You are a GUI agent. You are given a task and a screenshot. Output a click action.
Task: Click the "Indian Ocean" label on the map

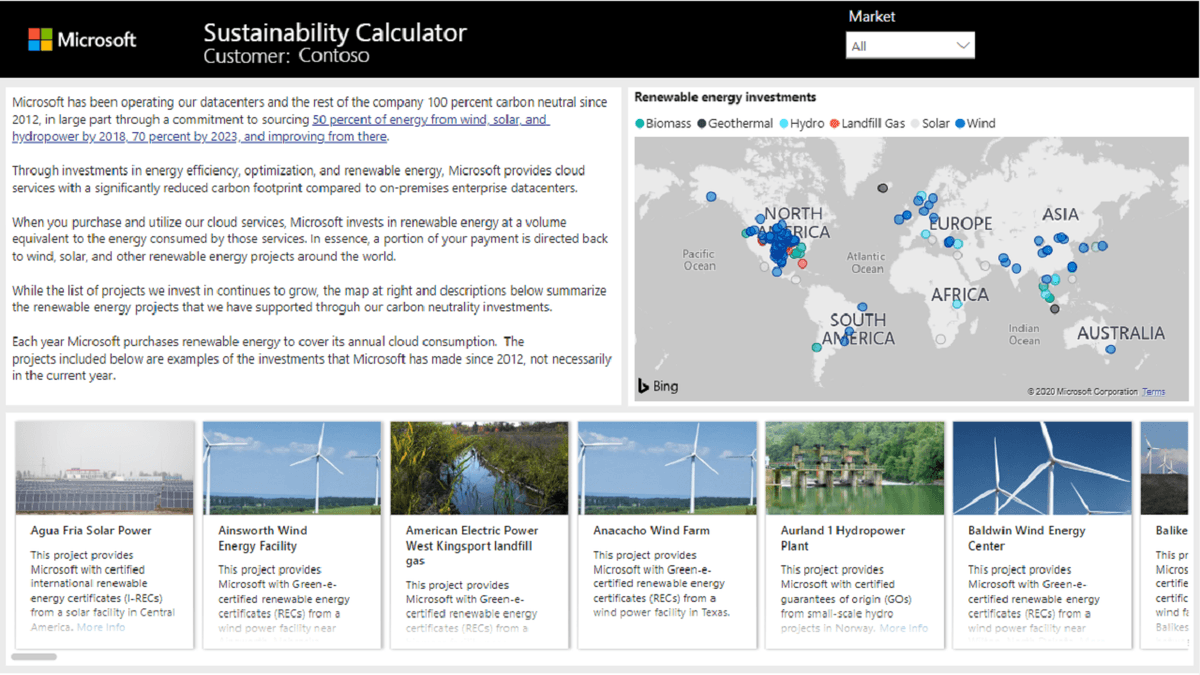pyautogui.click(x=1024, y=334)
